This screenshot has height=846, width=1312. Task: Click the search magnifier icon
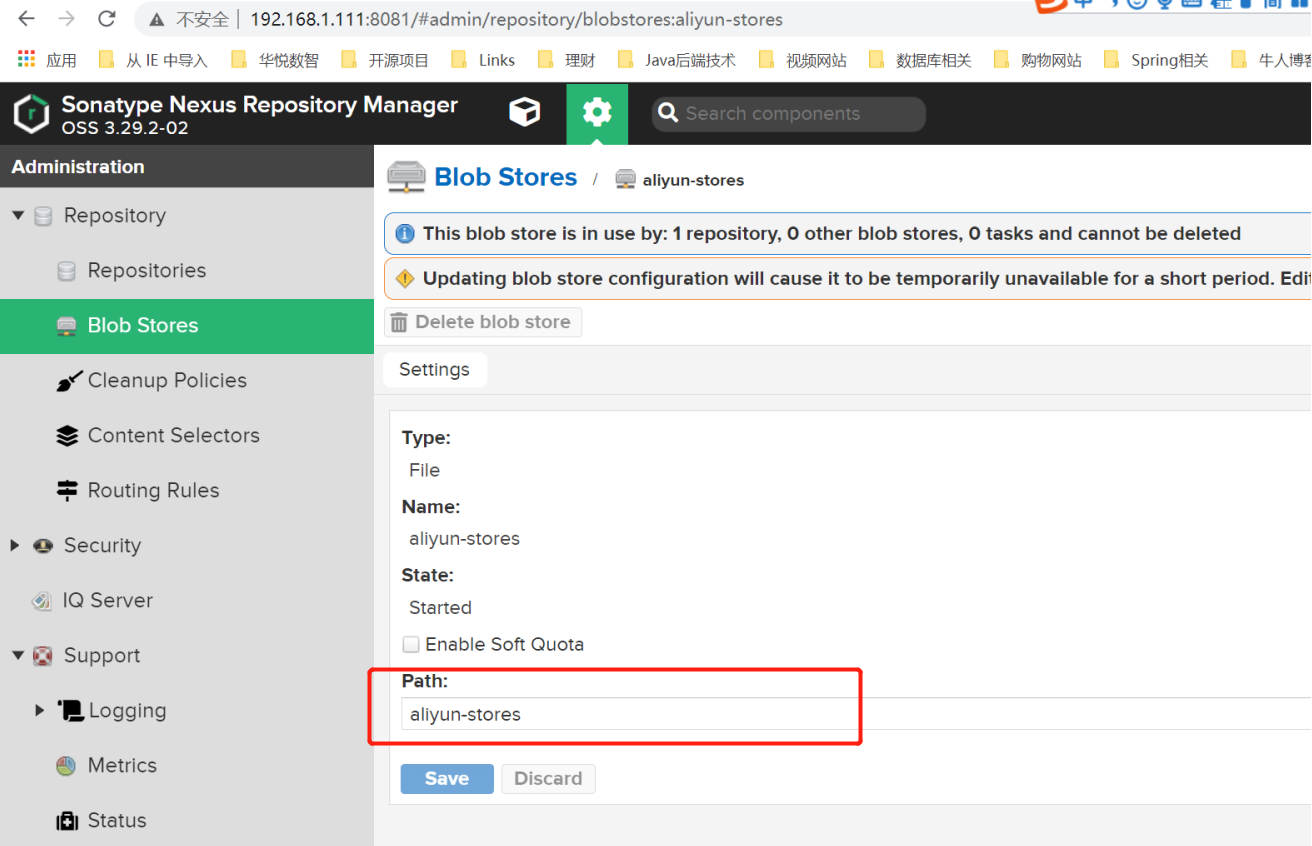[x=669, y=114]
